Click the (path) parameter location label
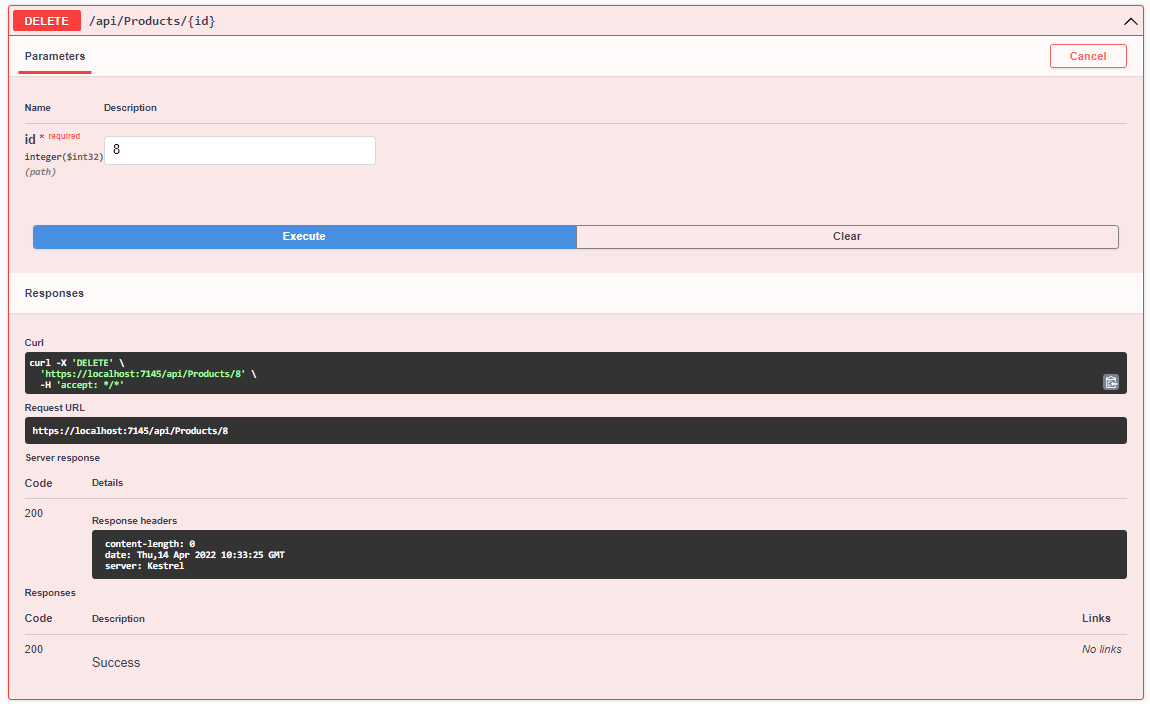Screen dimensions: 1150x704 (40, 172)
